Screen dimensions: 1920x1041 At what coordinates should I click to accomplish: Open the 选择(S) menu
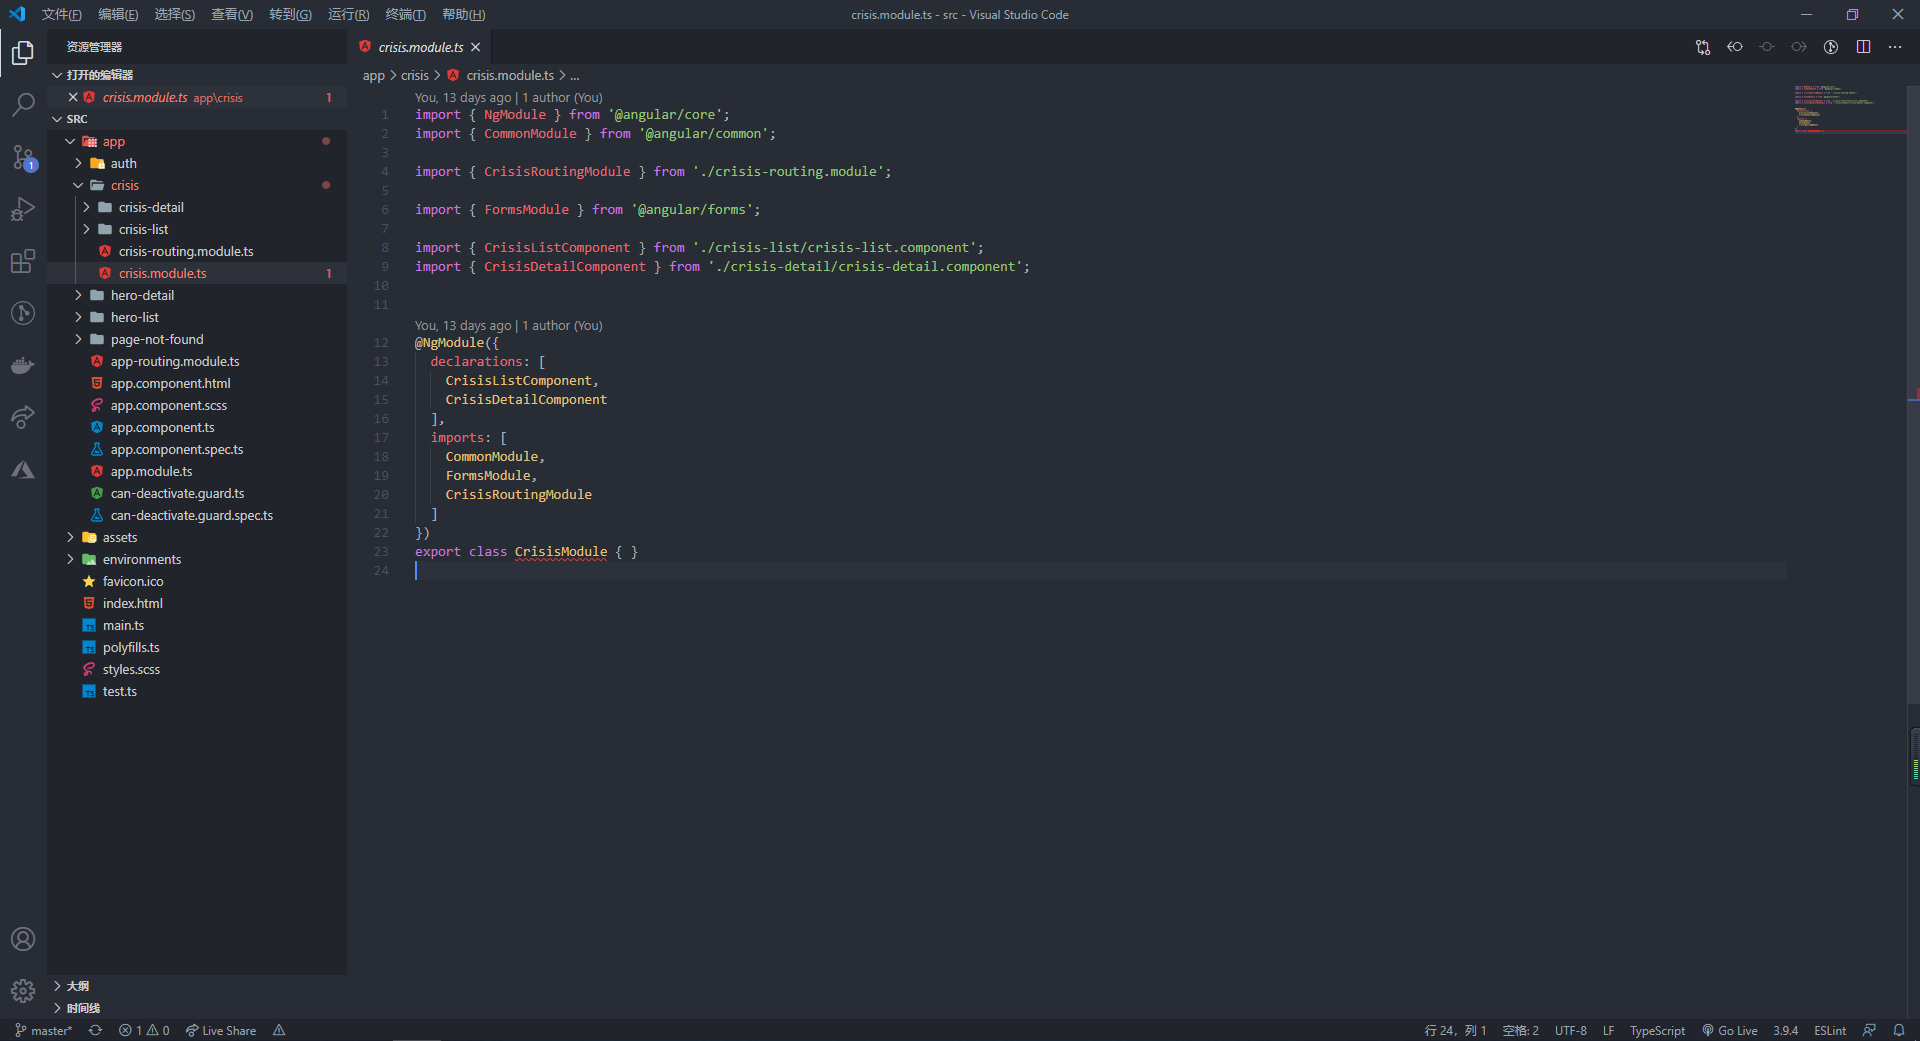click(175, 14)
